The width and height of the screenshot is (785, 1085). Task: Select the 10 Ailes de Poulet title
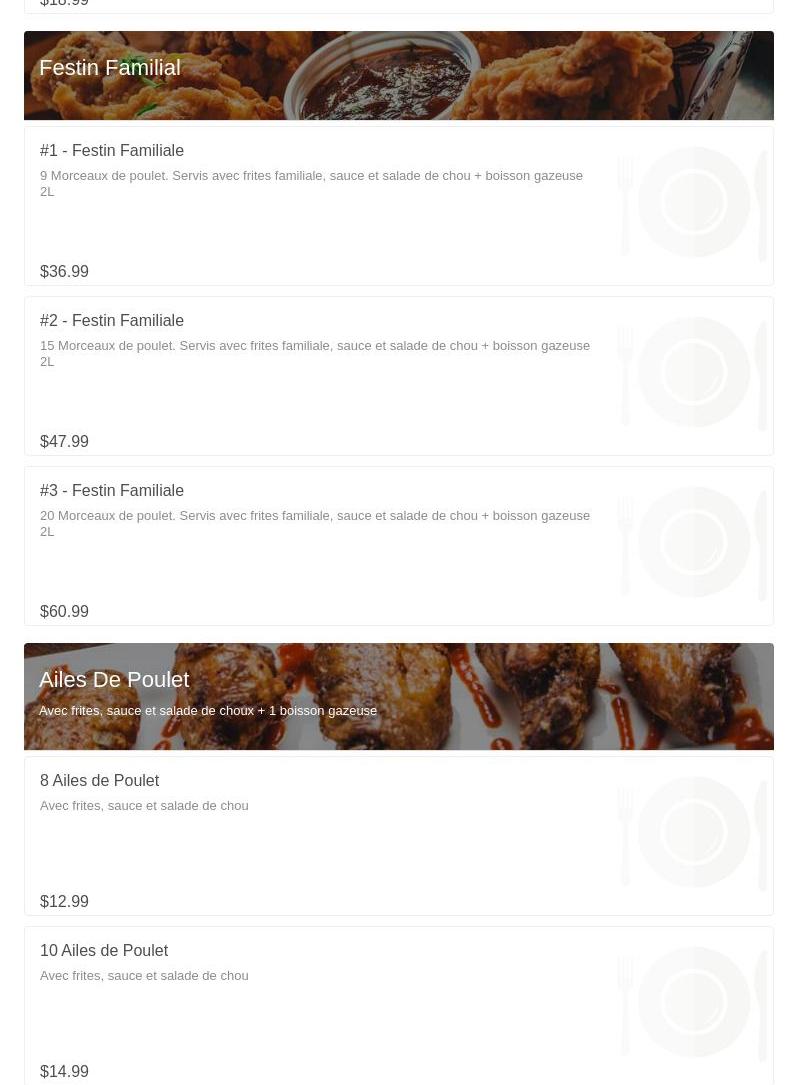(104, 951)
